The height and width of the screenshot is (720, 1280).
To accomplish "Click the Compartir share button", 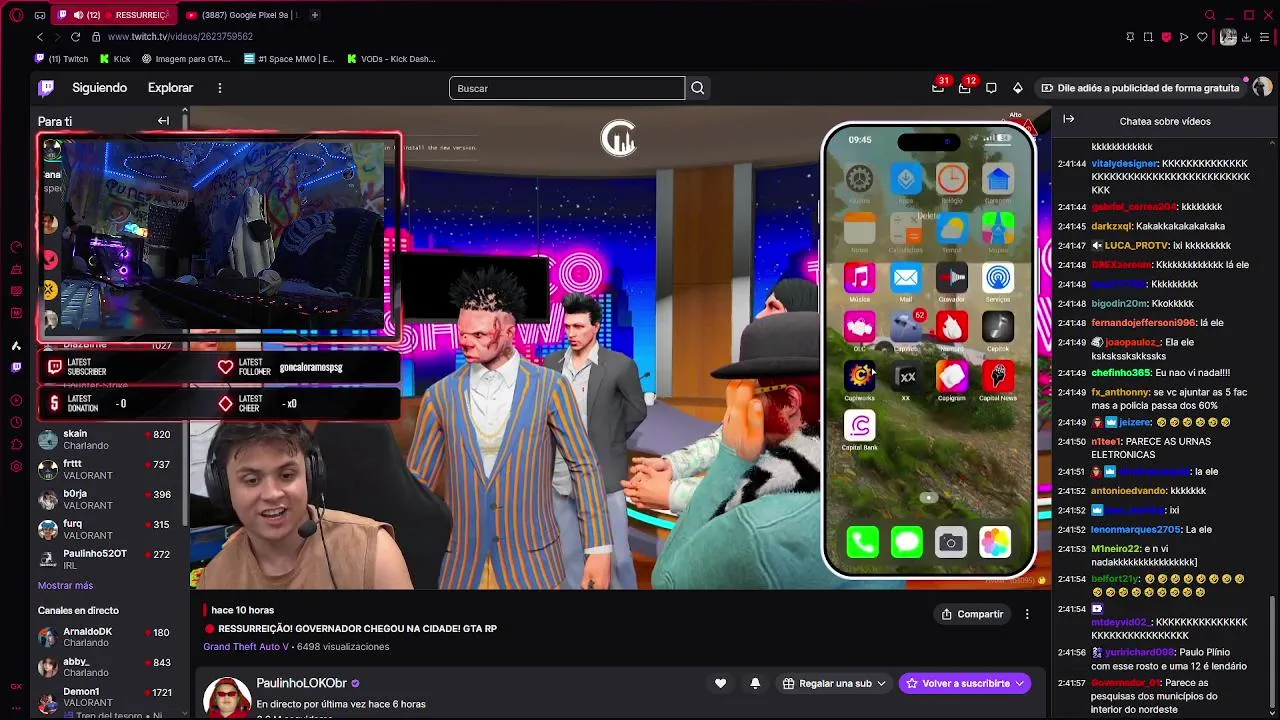I will coord(972,614).
